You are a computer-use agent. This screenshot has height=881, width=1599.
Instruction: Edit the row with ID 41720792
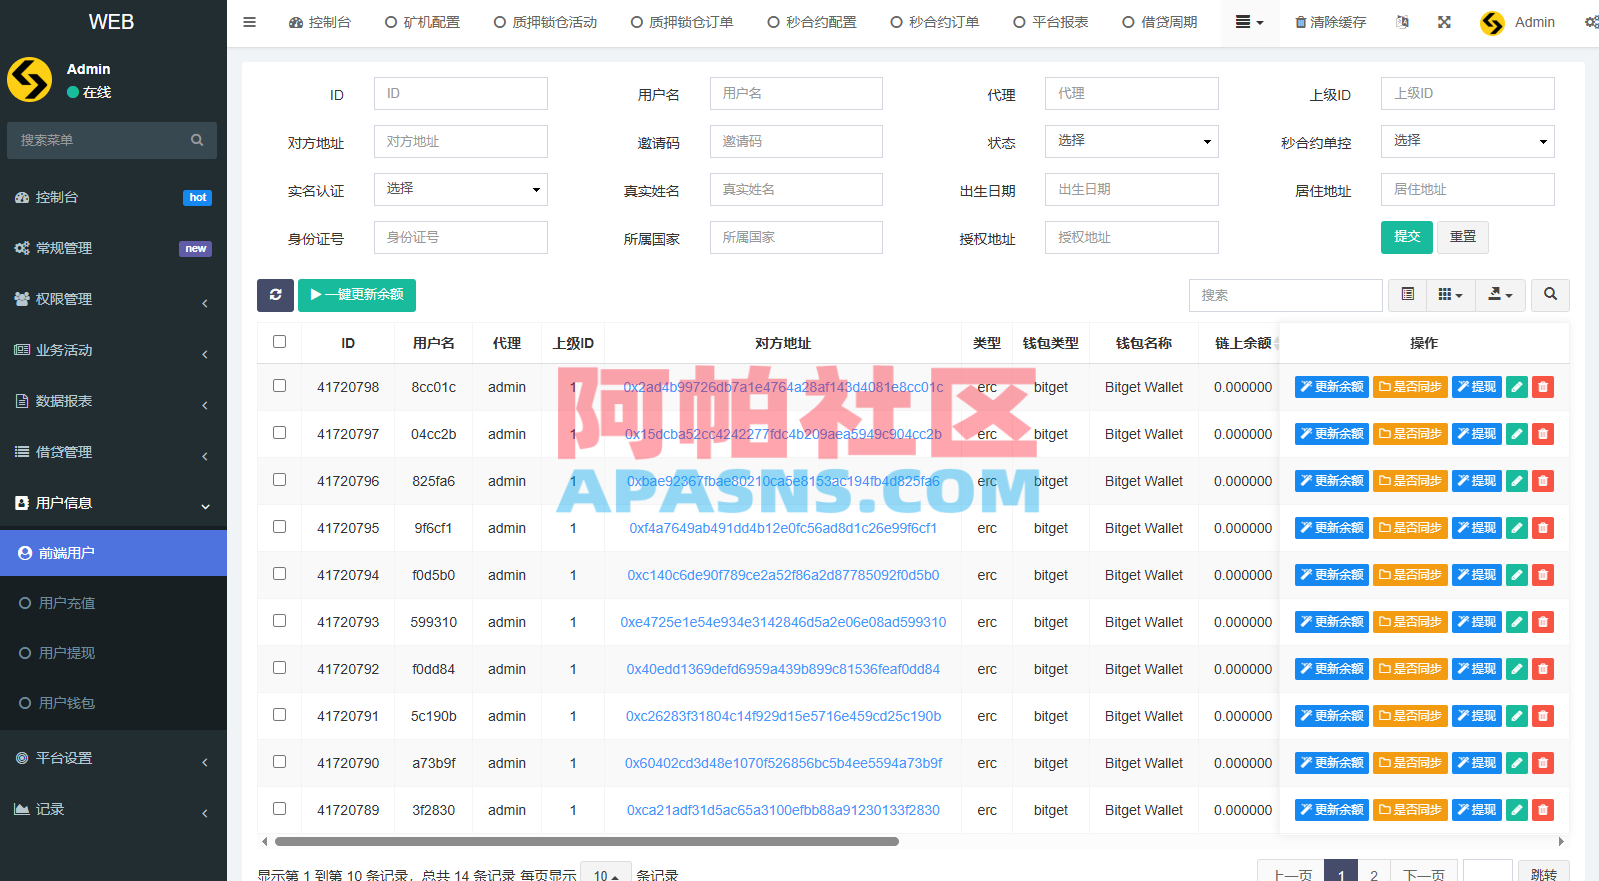tap(1517, 669)
